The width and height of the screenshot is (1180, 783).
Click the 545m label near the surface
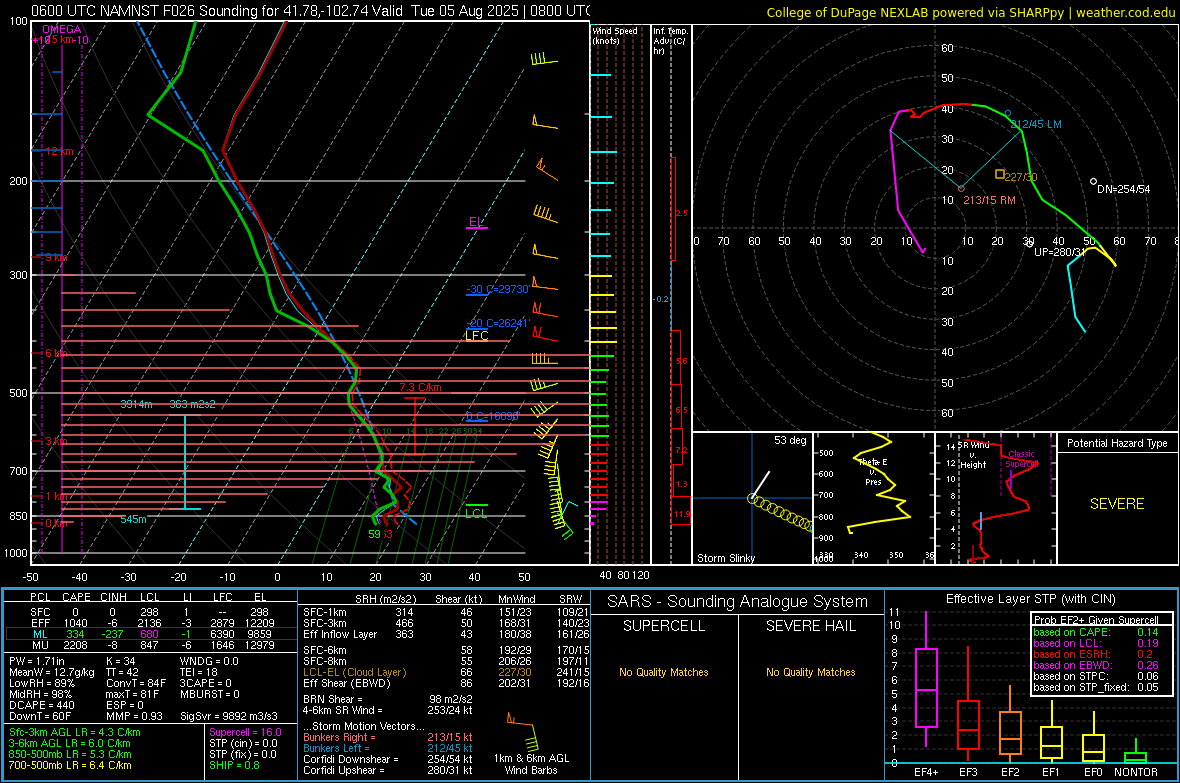pos(133,519)
